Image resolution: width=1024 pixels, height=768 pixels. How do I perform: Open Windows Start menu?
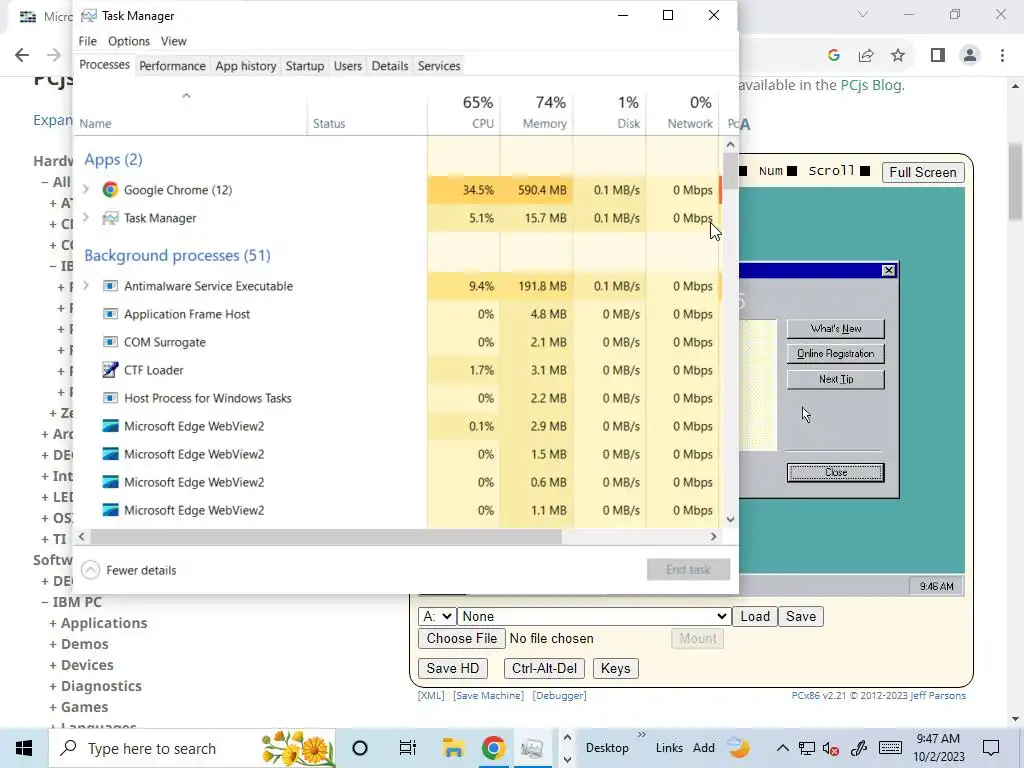[x=24, y=748]
